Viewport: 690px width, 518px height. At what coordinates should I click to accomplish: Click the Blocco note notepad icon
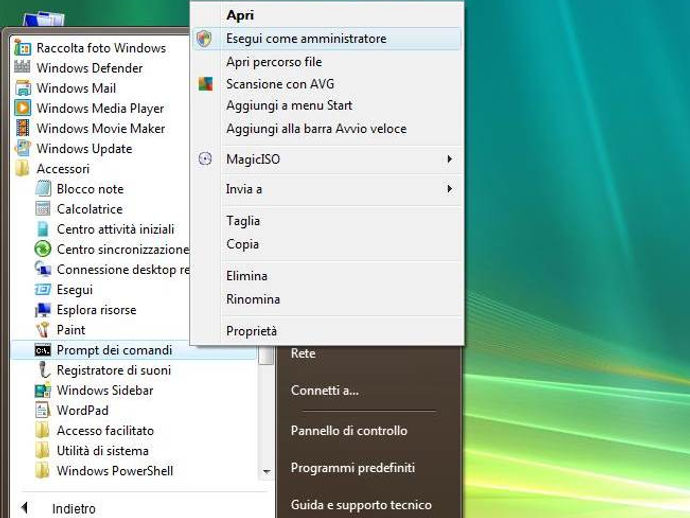point(43,188)
